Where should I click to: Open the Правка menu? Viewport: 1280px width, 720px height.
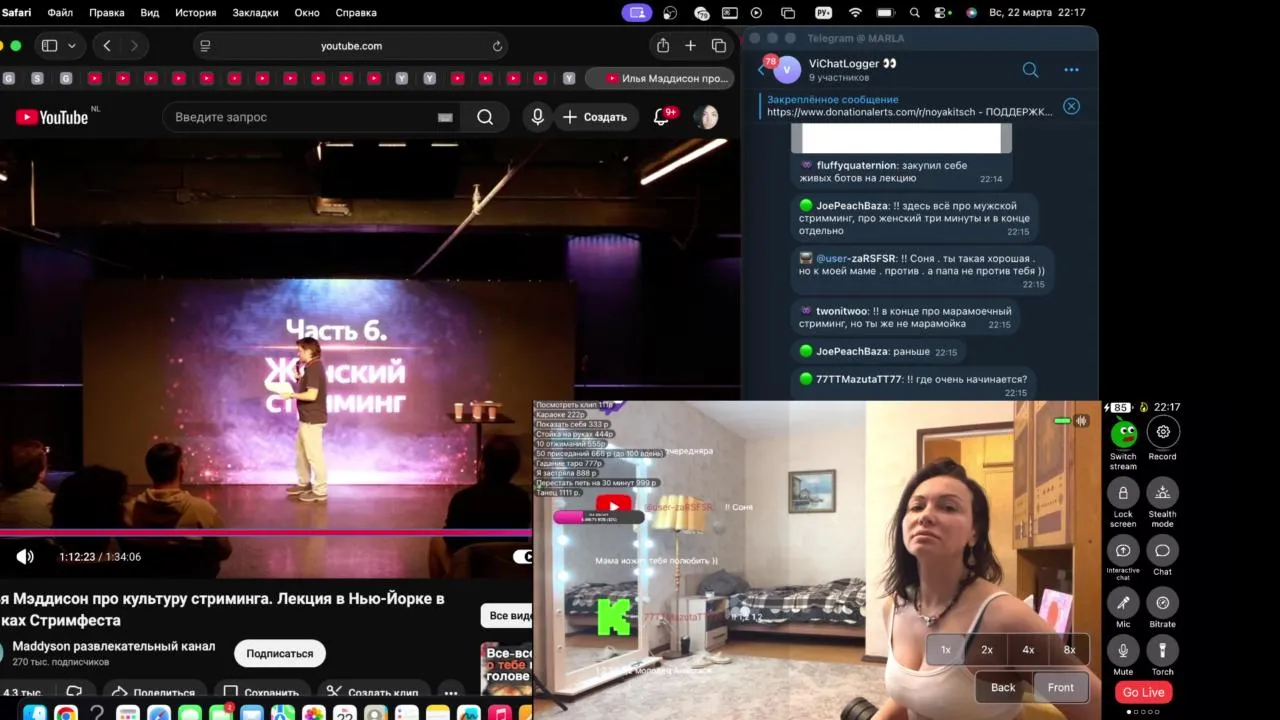107,13
